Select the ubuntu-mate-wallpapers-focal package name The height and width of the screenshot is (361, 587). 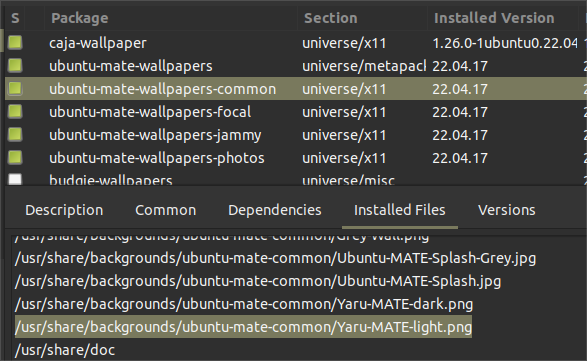coord(150,112)
